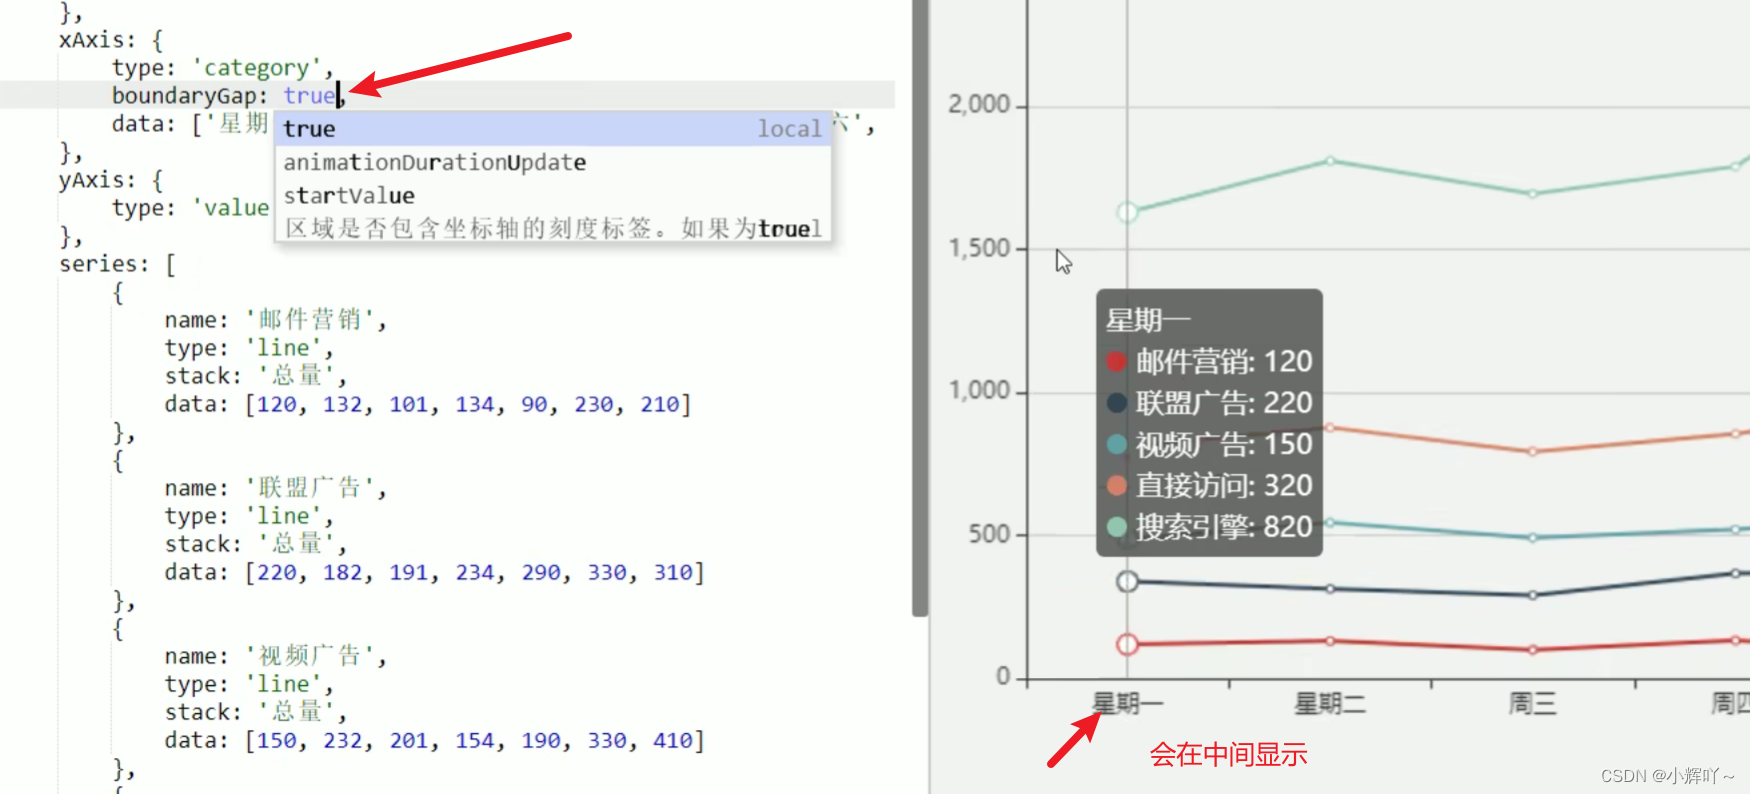
Task: Click the 2,000 y-axis label
Action: coord(979,104)
